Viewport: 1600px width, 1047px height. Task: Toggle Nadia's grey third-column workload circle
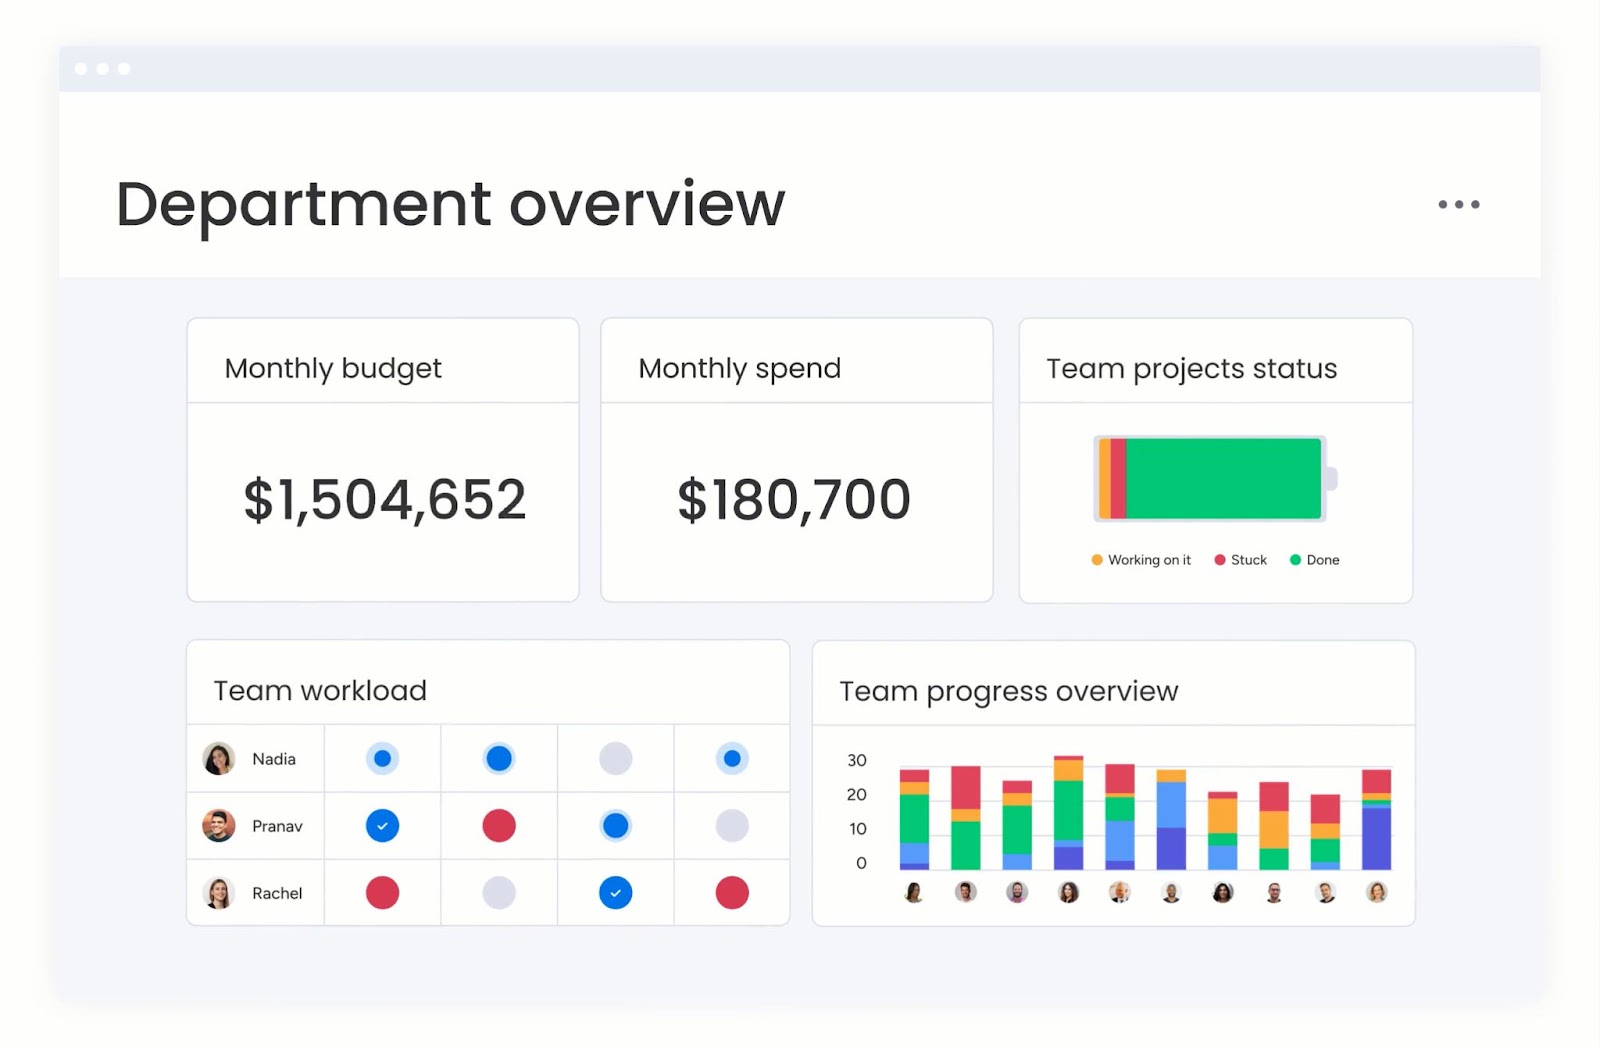(616, 759)
